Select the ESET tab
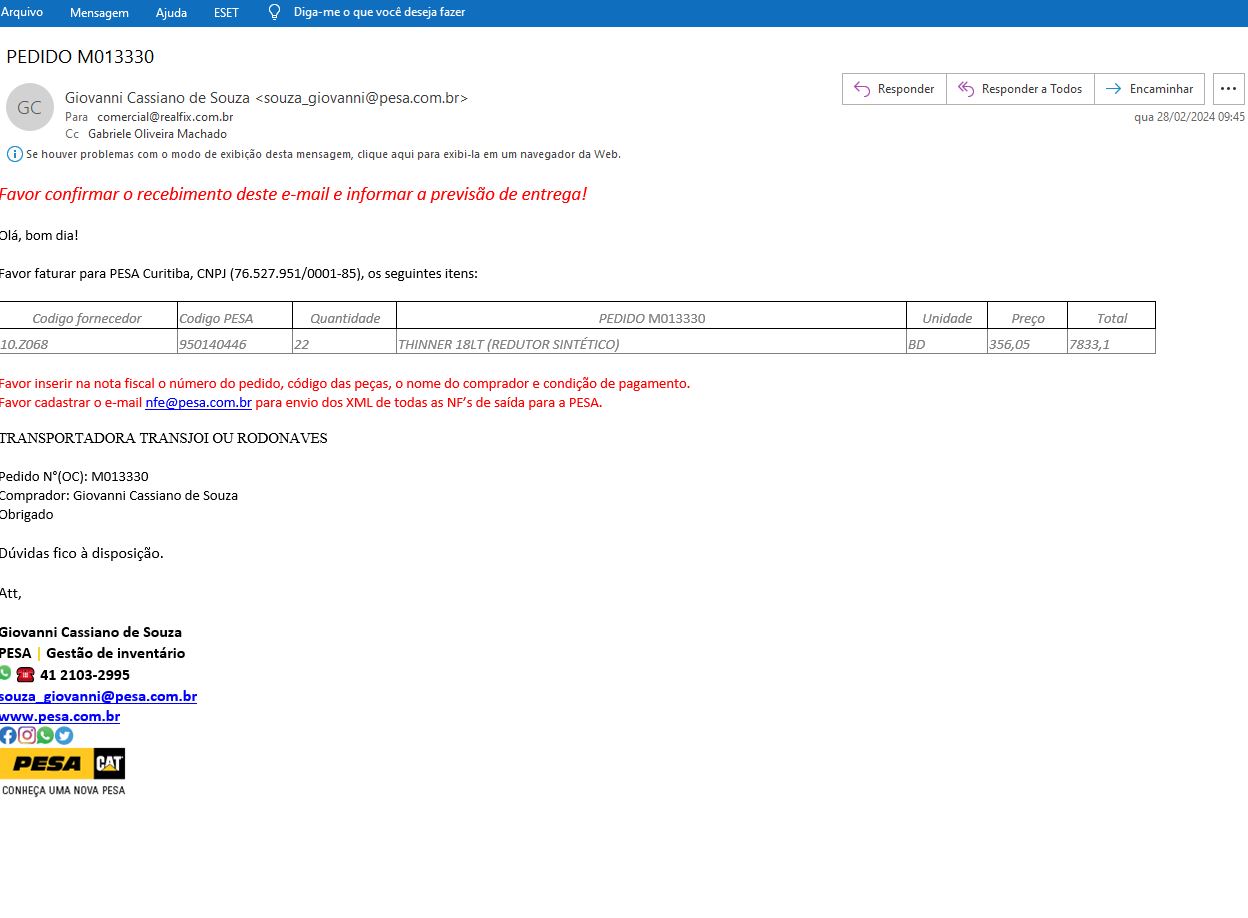This screenshot has height=918, width=1248. 227,12
